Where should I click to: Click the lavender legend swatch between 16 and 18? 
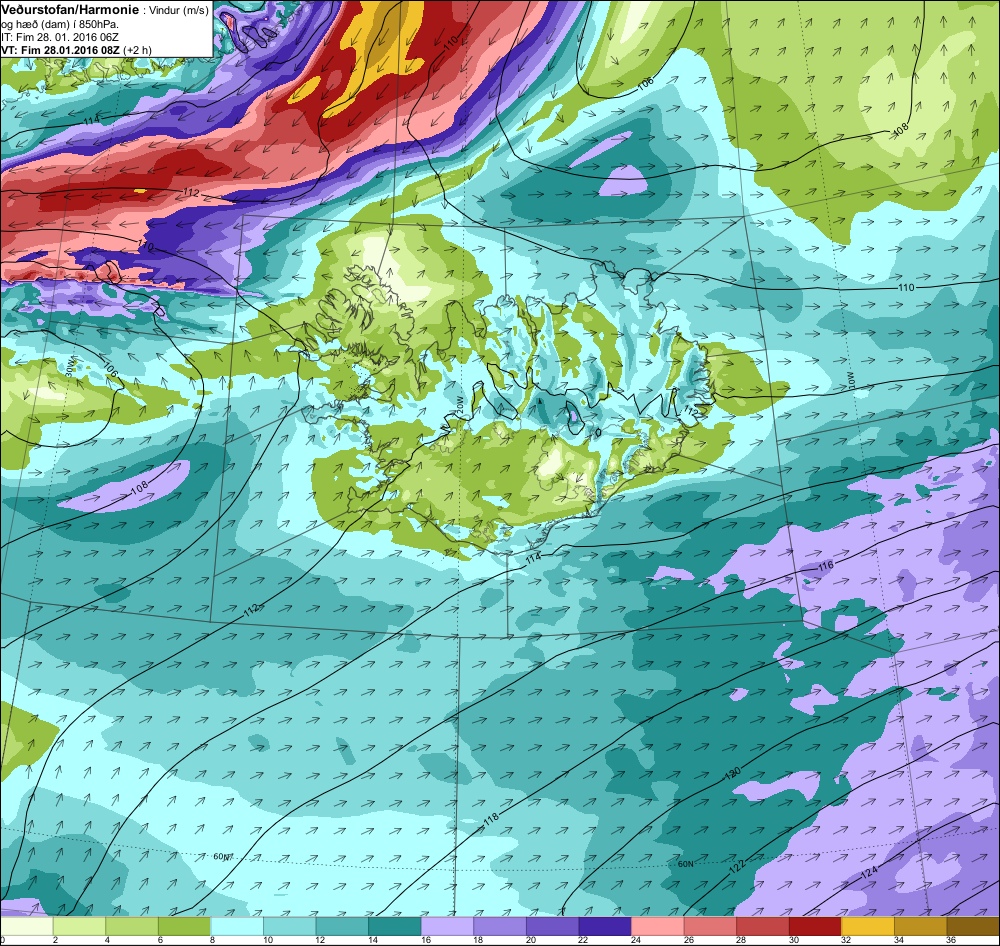[x=447, y=926]
